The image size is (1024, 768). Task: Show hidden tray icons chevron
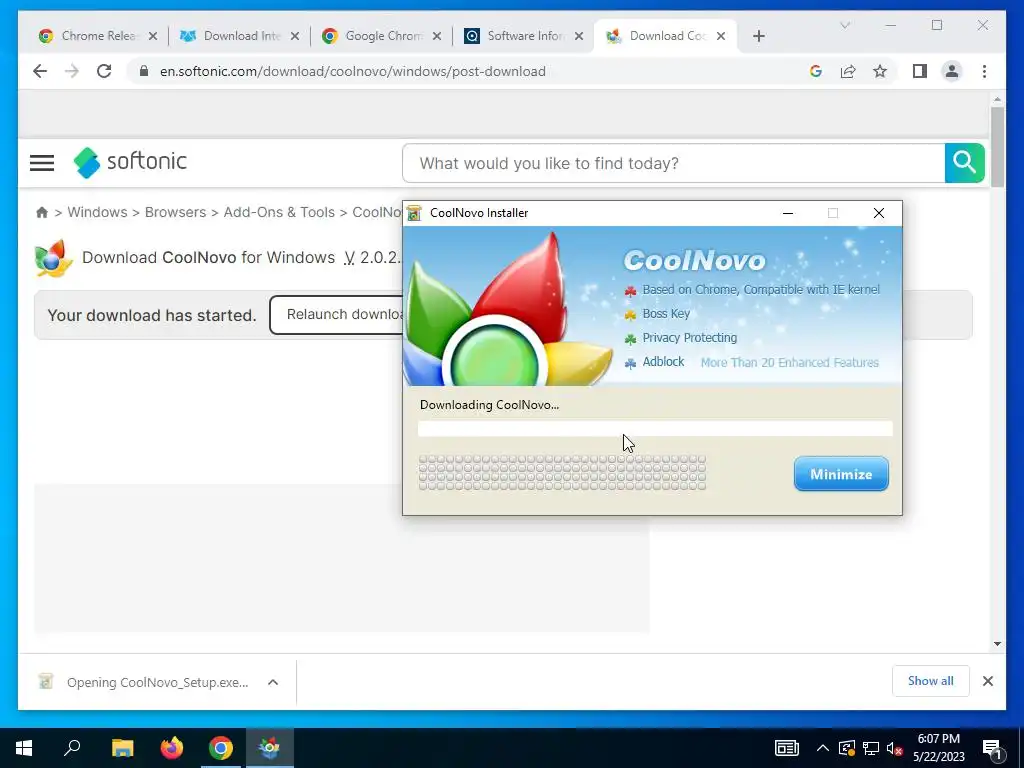pos(822,748)
